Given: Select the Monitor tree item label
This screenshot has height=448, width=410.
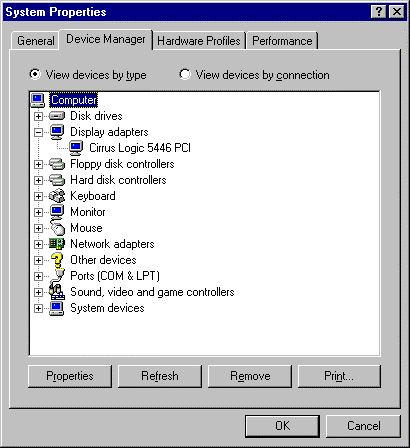Looking at the screenshot, I should [88, 212].
